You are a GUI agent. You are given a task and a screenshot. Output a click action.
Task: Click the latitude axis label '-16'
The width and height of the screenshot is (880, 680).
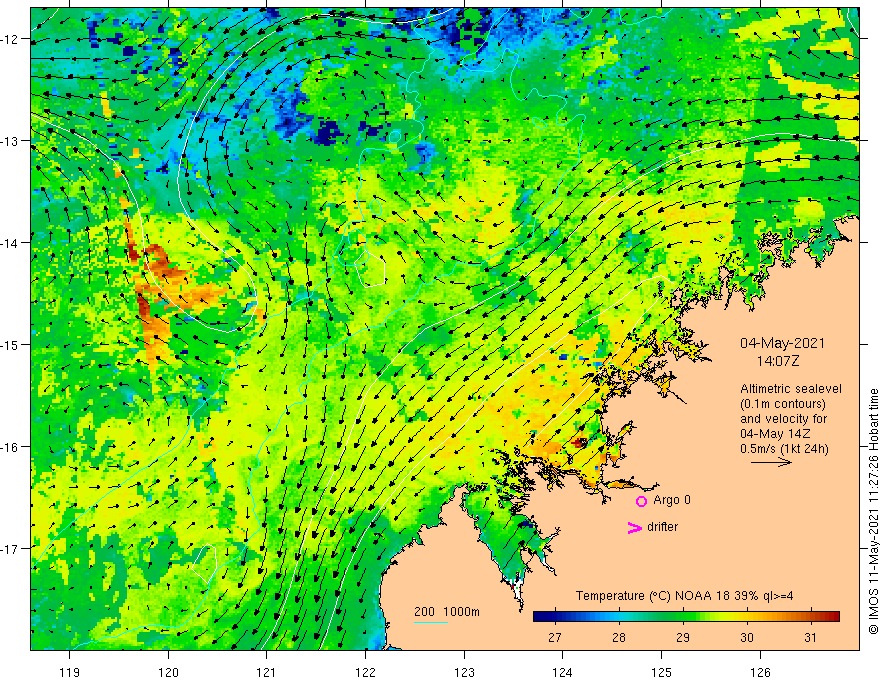pyautogui.click(x=10, y=447)
